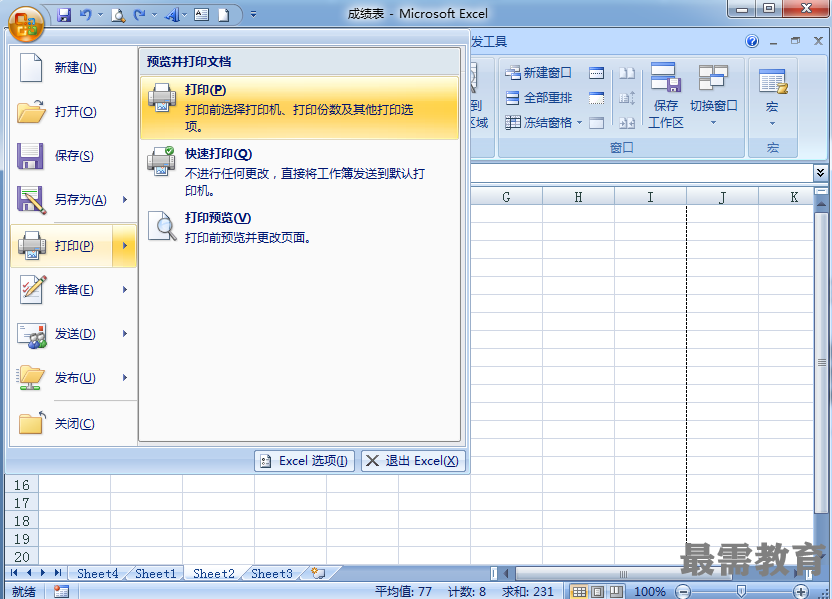The width and height of the screenshot is (832, 599).
Task: Click 新建窗口 in the ribbon
Action: [539, 73]
